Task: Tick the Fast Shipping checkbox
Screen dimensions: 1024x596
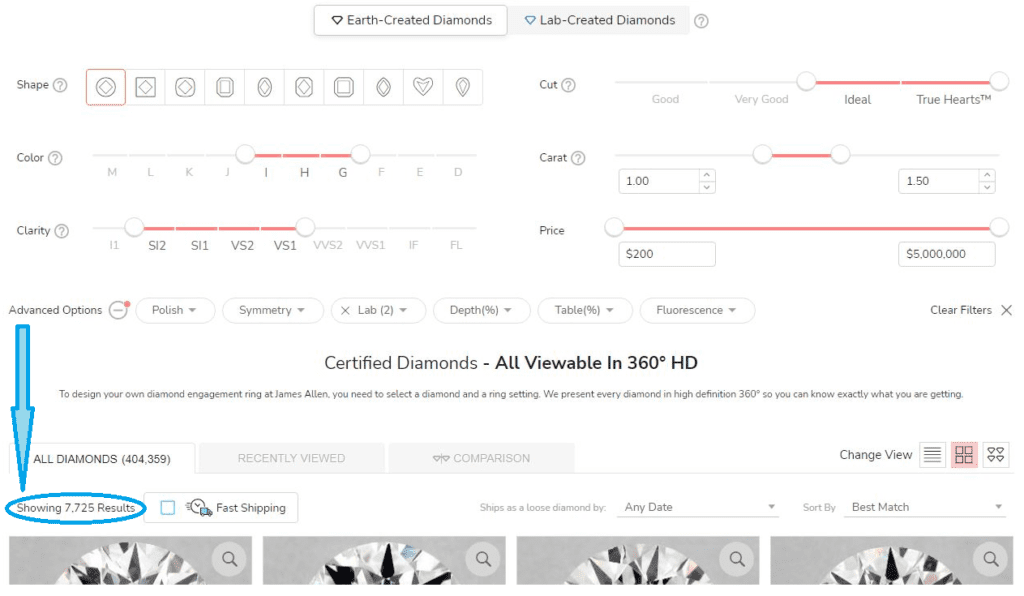Action: pos(168,508)
